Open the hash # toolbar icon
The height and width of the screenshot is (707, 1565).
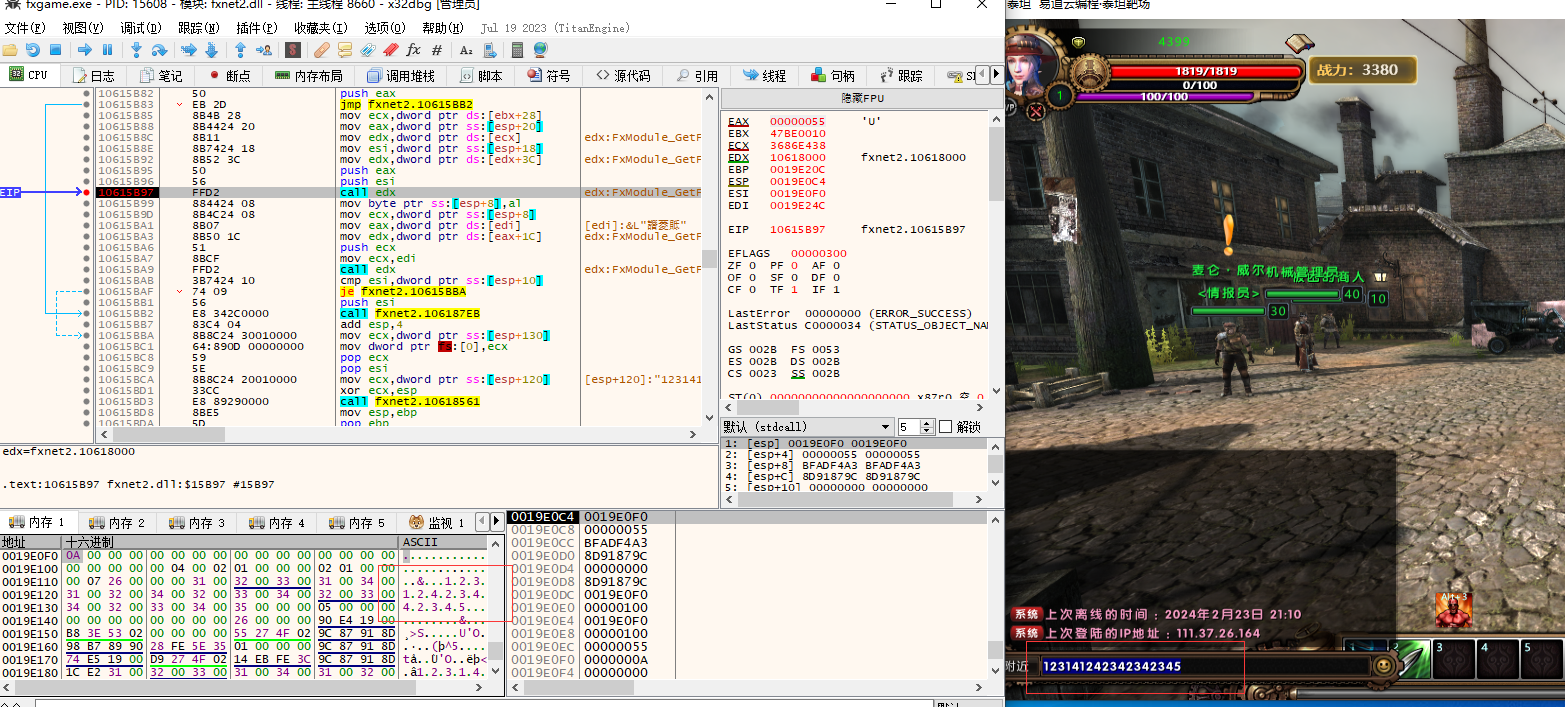[x=437, y=50]
